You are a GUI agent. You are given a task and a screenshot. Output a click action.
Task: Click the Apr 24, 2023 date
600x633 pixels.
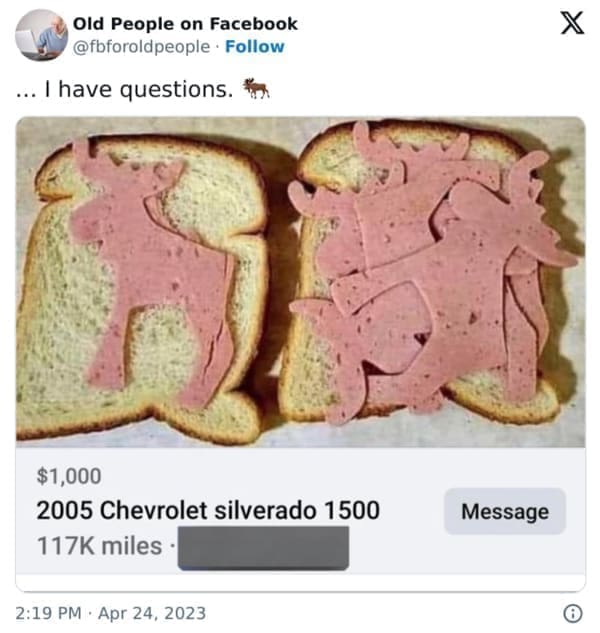tap(152, 613)
